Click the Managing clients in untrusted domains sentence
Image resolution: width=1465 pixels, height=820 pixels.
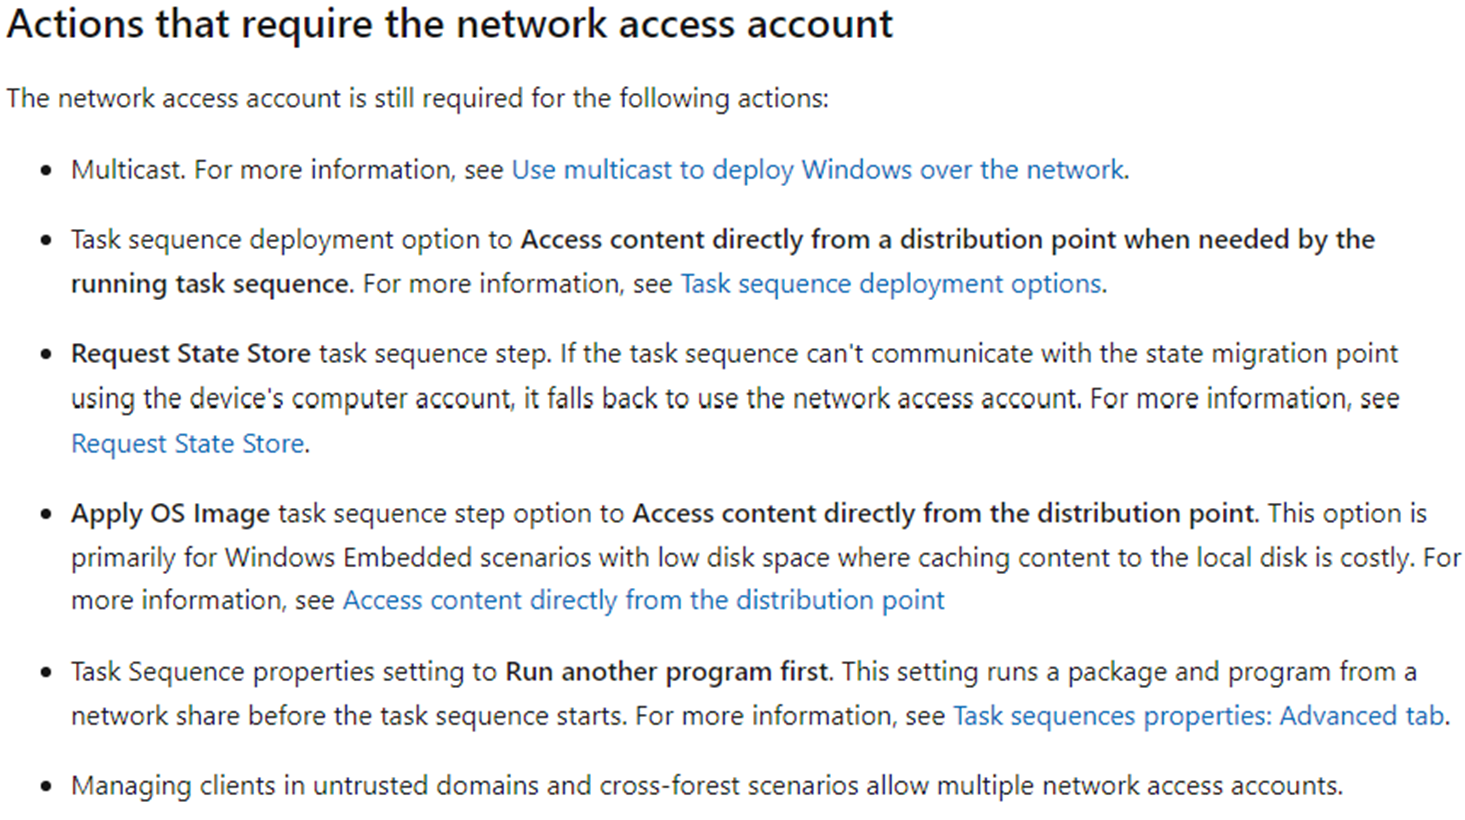(x=707, y=786)
